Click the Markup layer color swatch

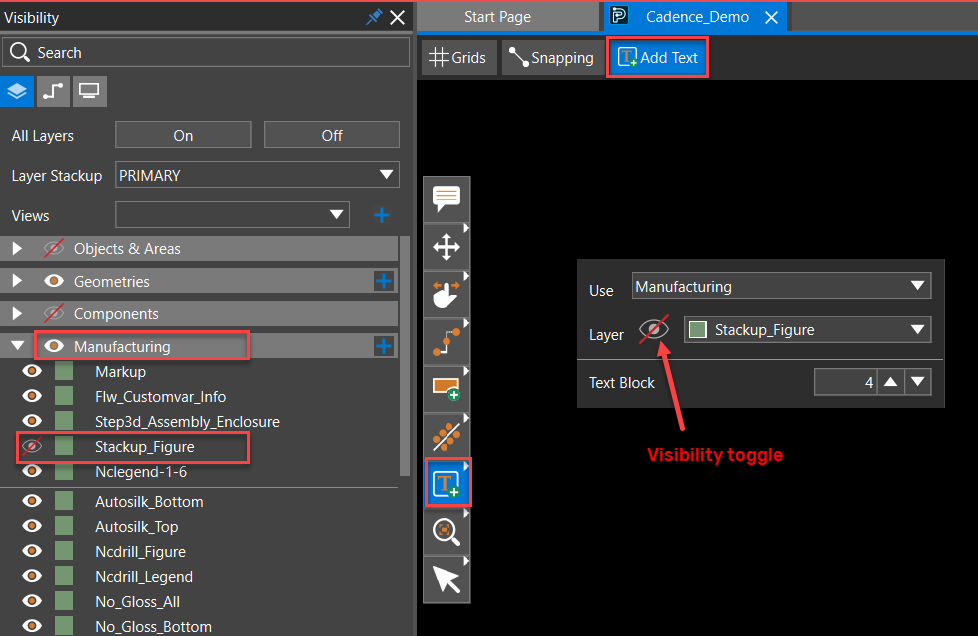[64, 372]
